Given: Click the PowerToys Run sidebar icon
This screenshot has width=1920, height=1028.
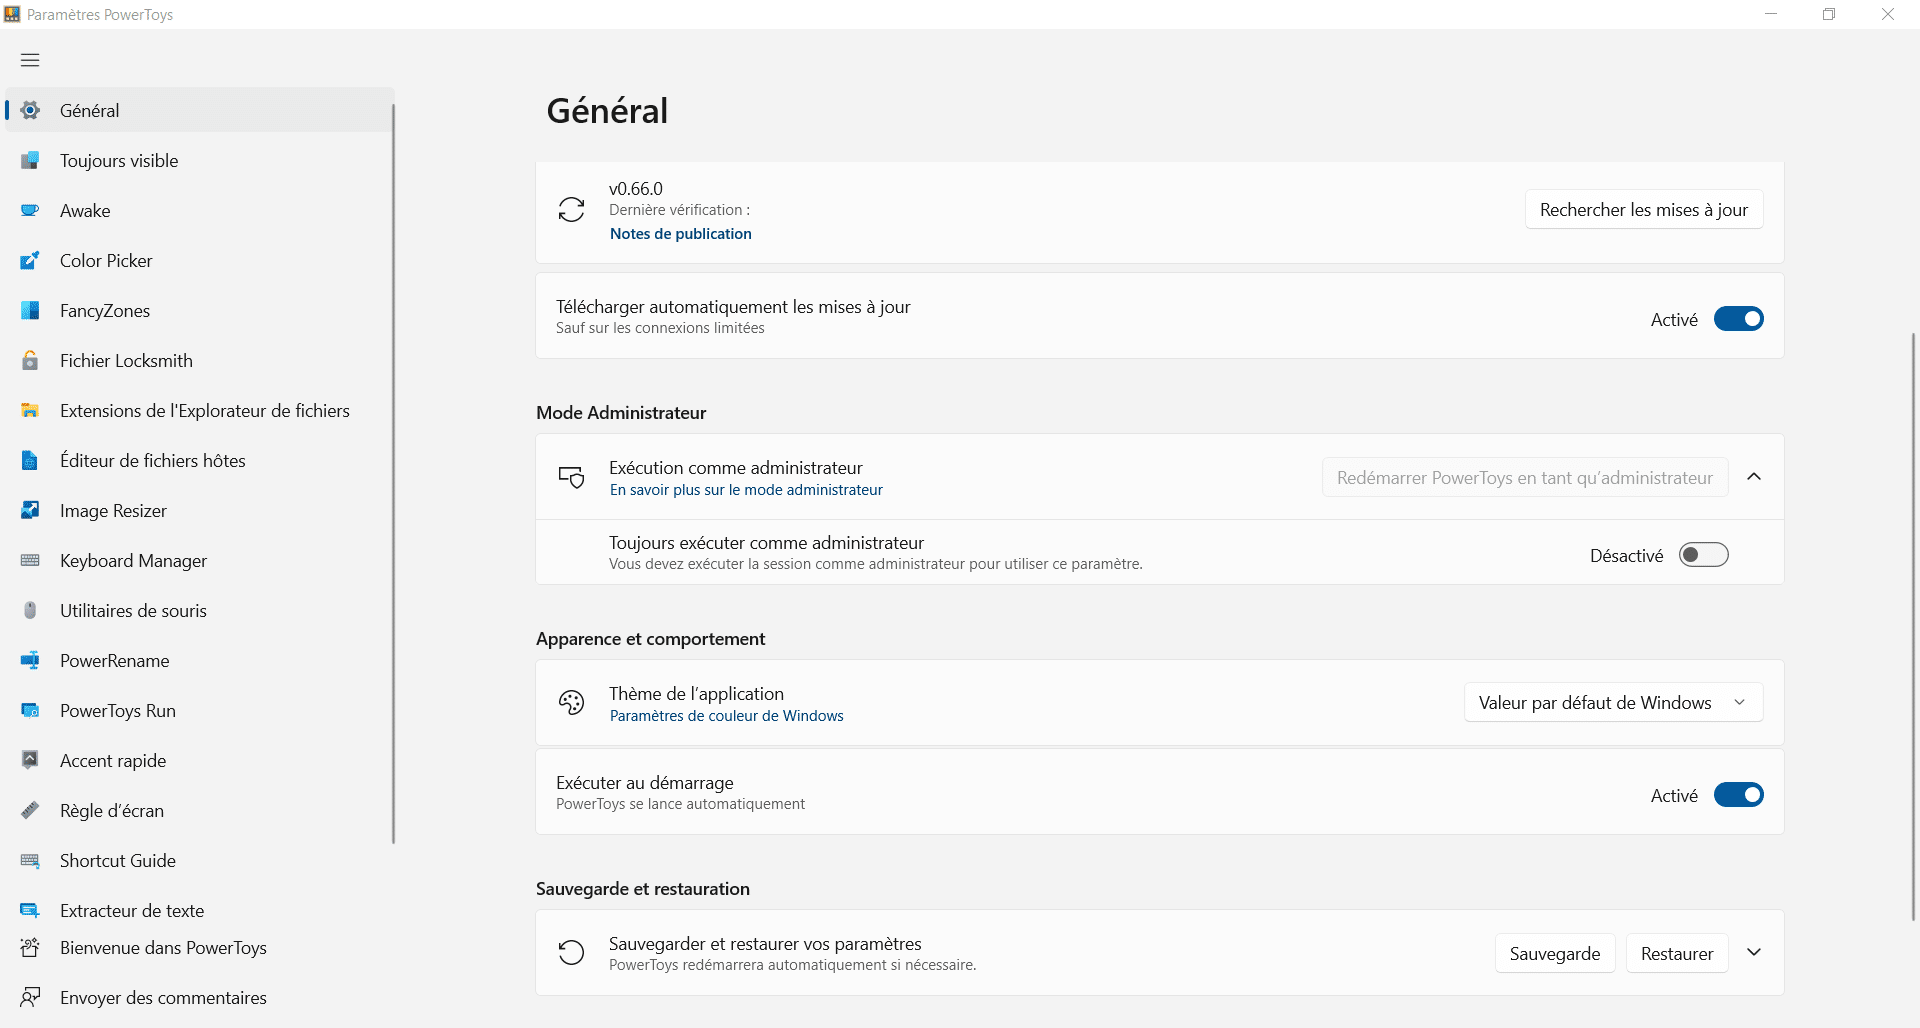Looking at the screenshot, I should coord(30,711).
